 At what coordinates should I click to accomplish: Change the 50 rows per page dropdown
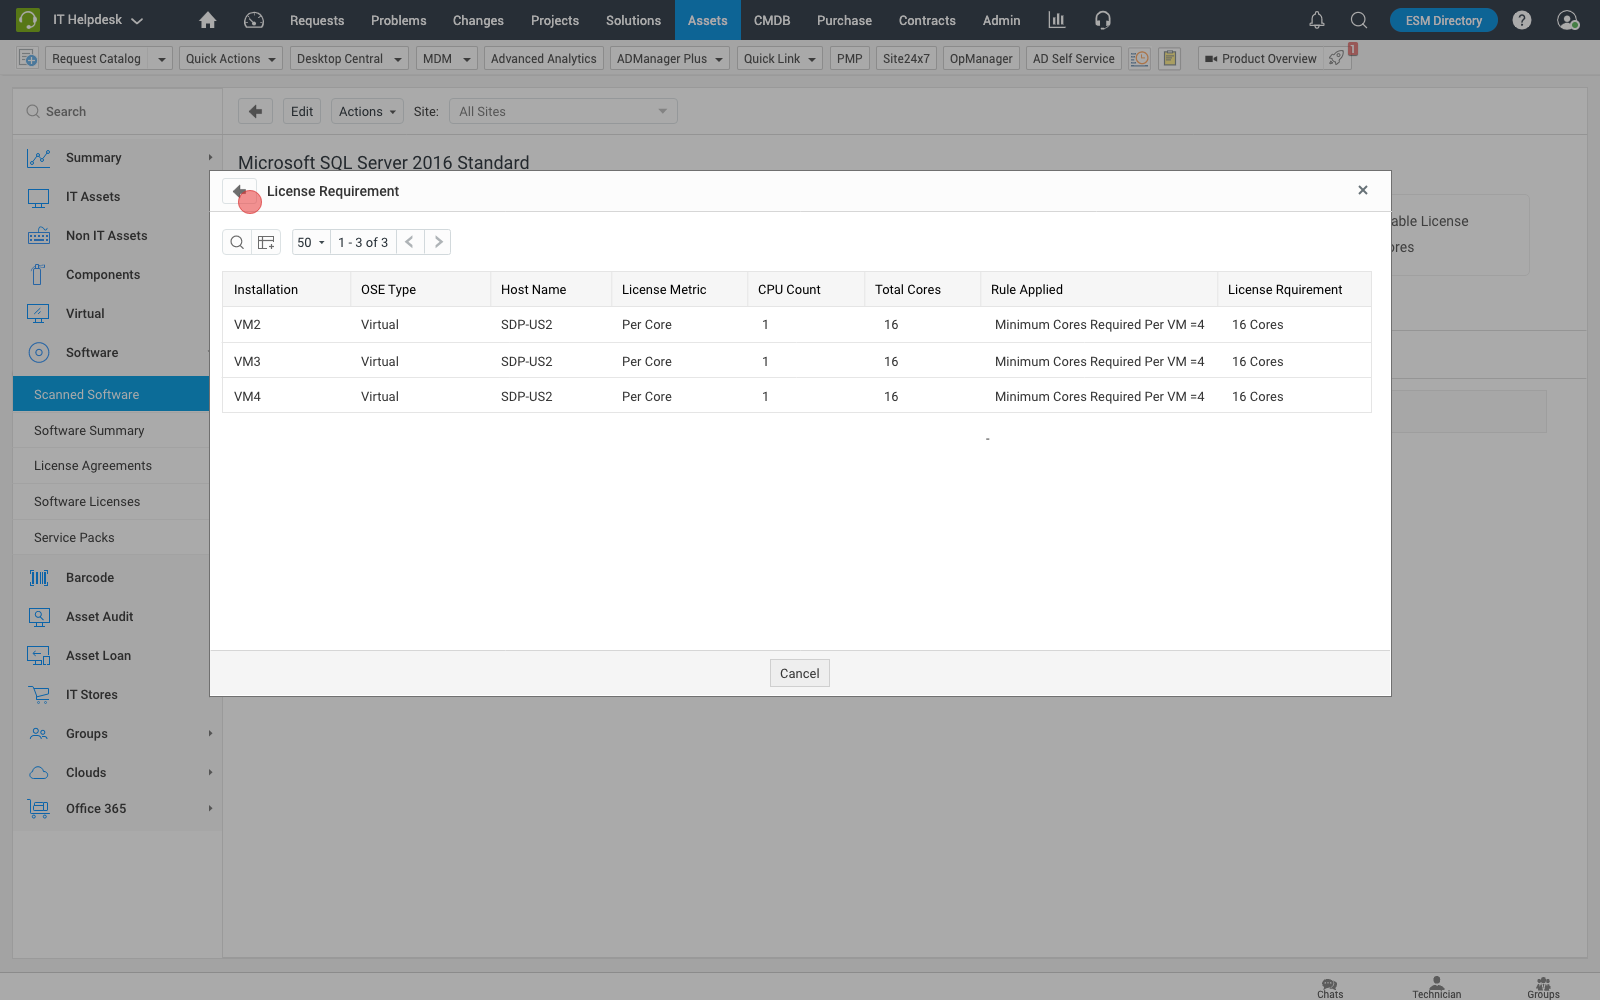pyautogui.click(x=311, y=242)
